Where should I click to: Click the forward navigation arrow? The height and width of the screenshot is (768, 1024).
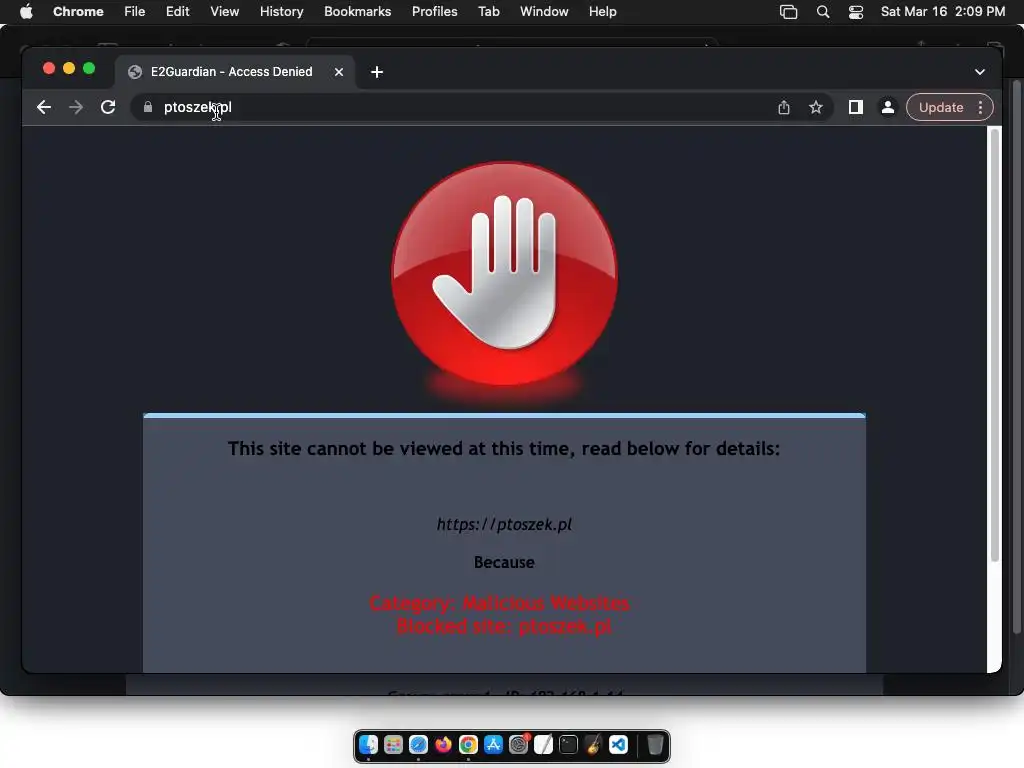[76, 107]
